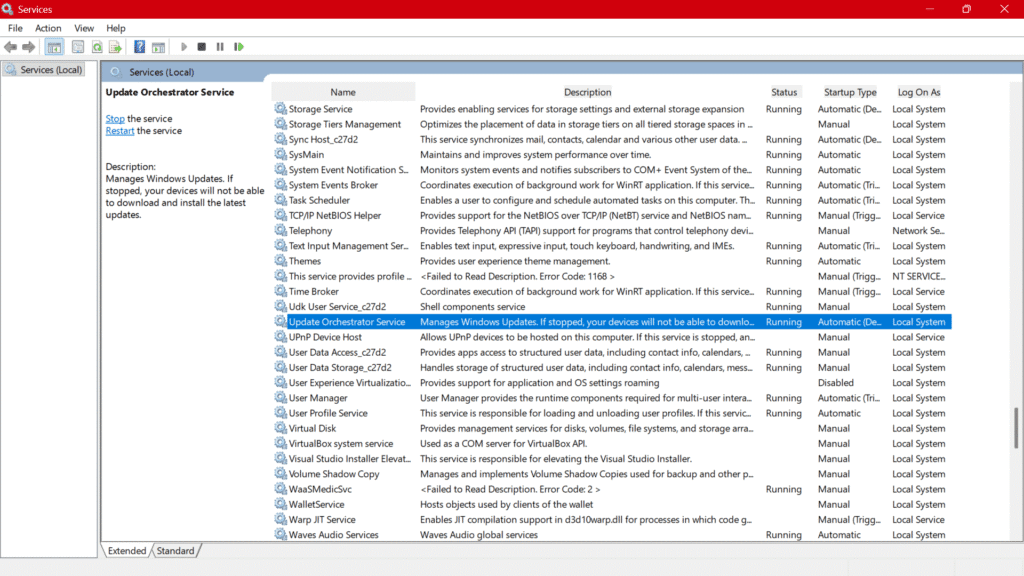Open the Export List toolbar icon
Image resolution: width=1024 pixels, height=576 pixels.
pyautogui.click(x=115, y=47)
